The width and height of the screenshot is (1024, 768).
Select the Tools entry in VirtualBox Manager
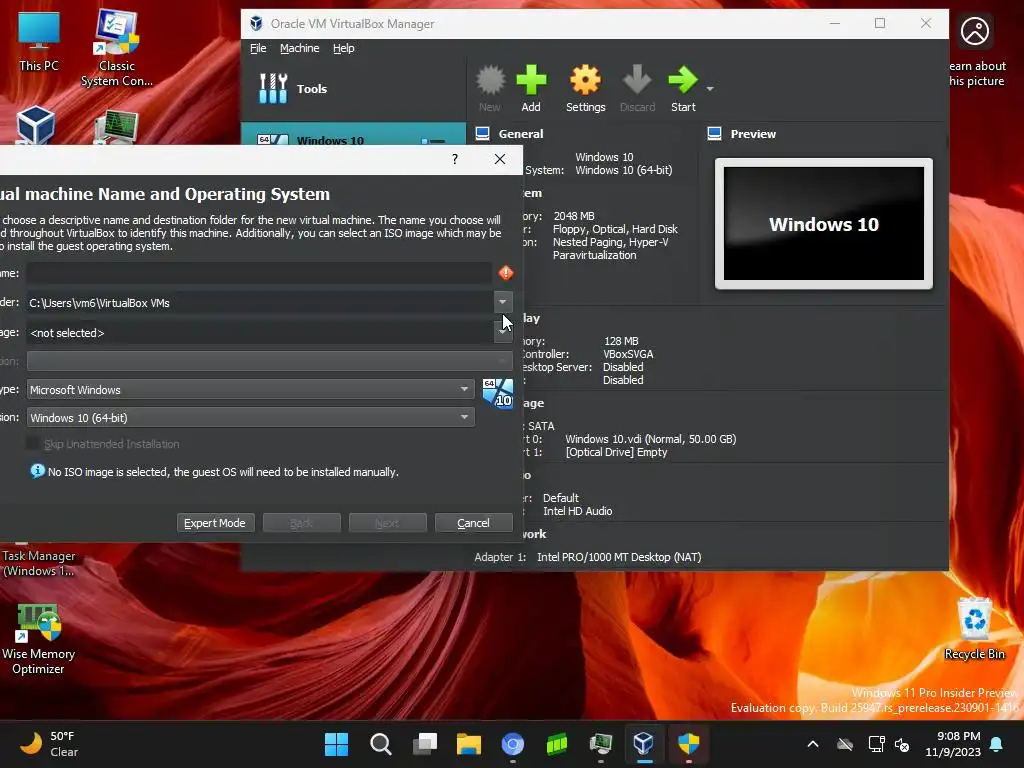pos(353,88)
